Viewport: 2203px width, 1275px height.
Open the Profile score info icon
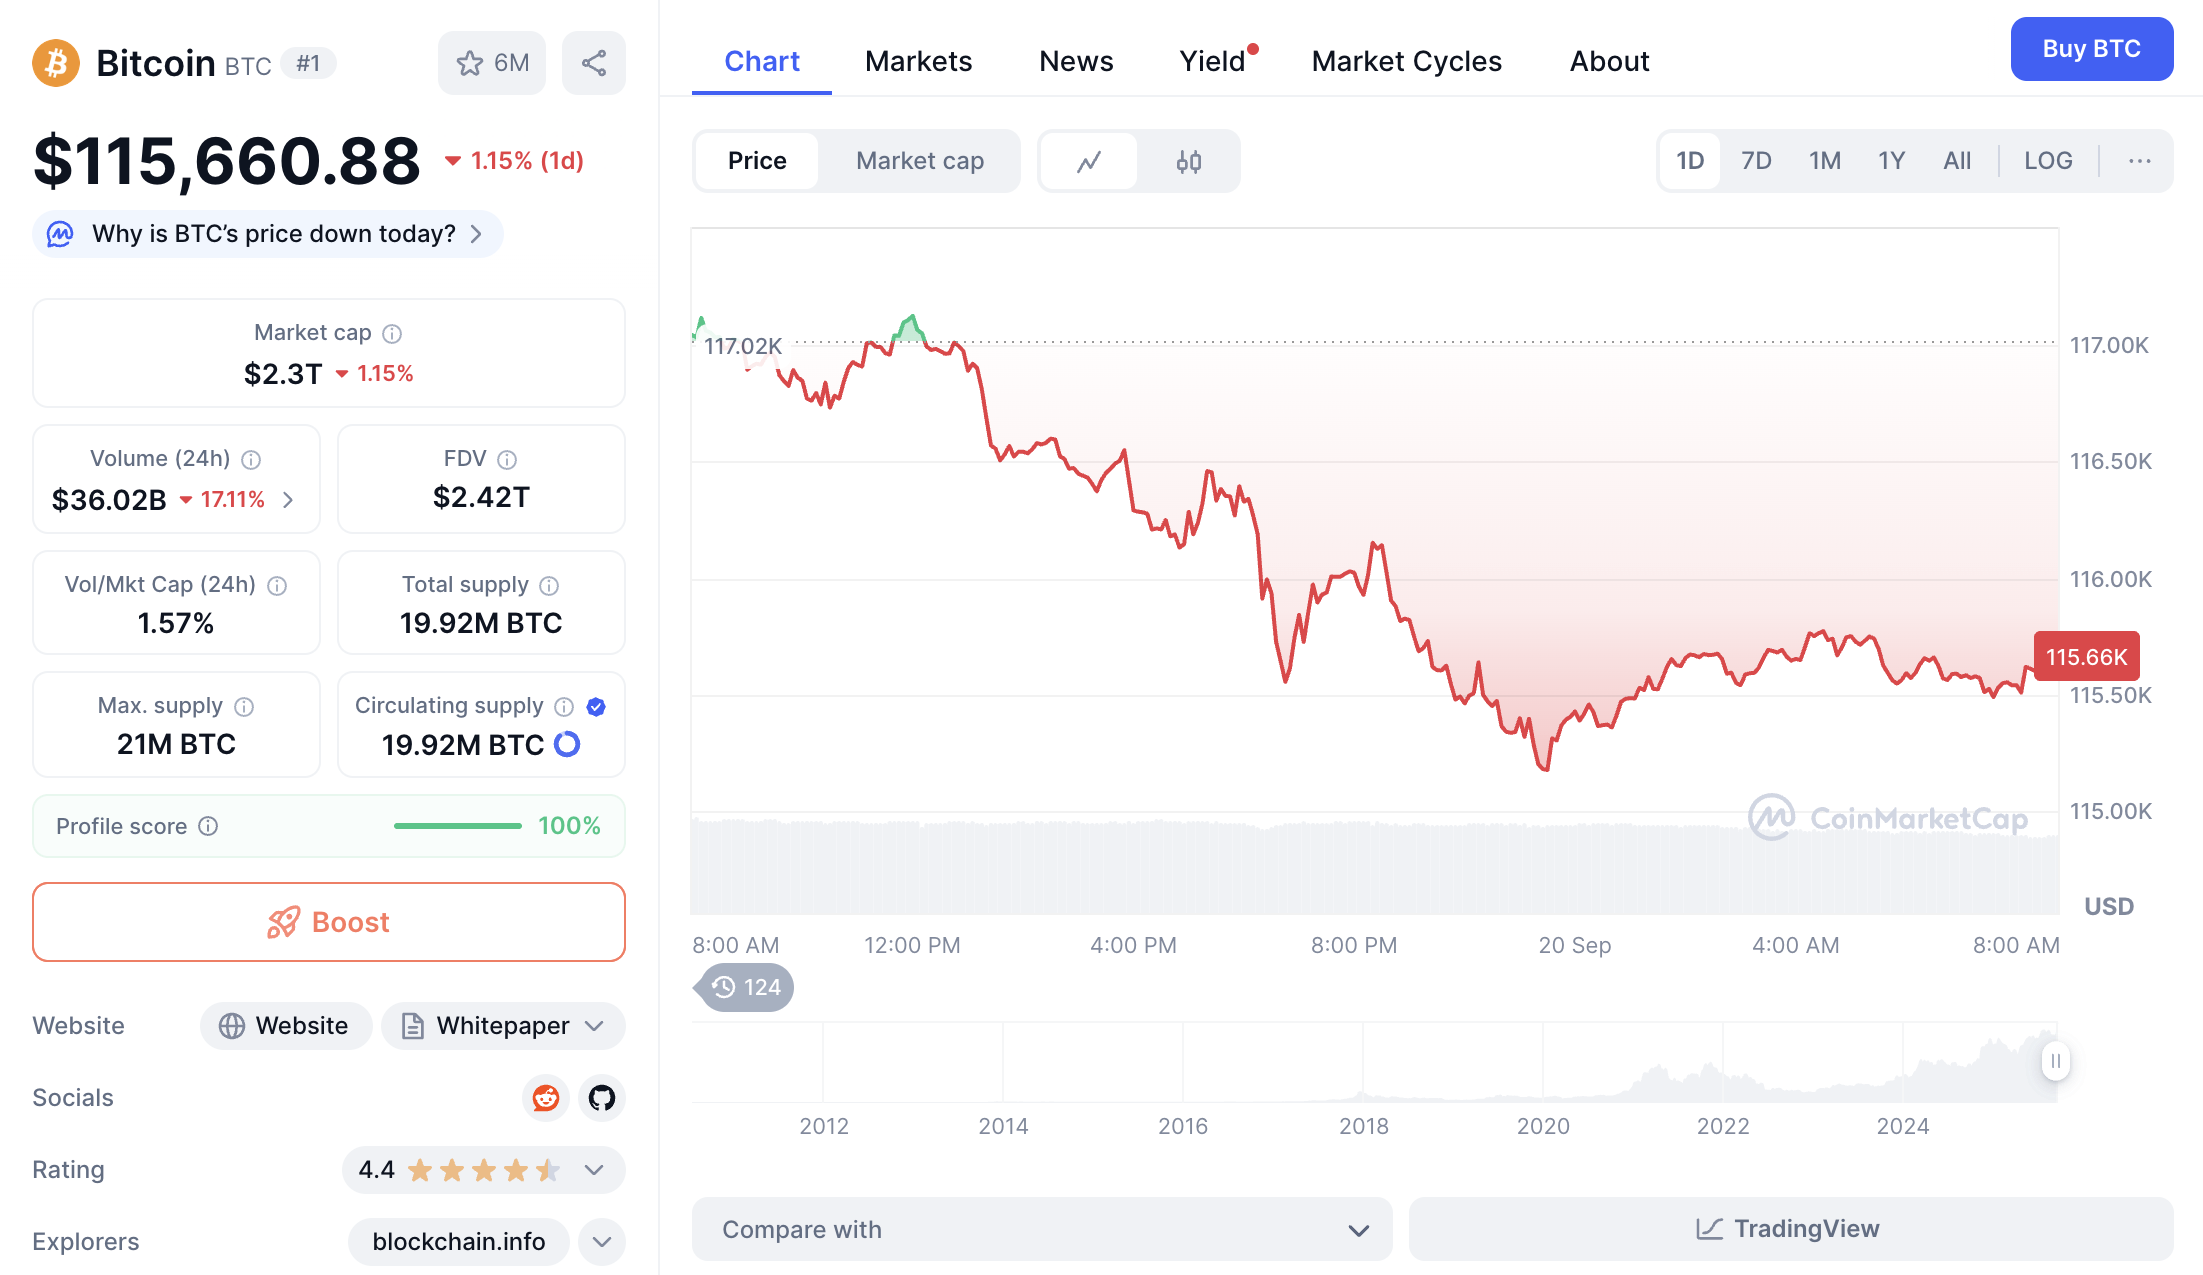point(208,826)
